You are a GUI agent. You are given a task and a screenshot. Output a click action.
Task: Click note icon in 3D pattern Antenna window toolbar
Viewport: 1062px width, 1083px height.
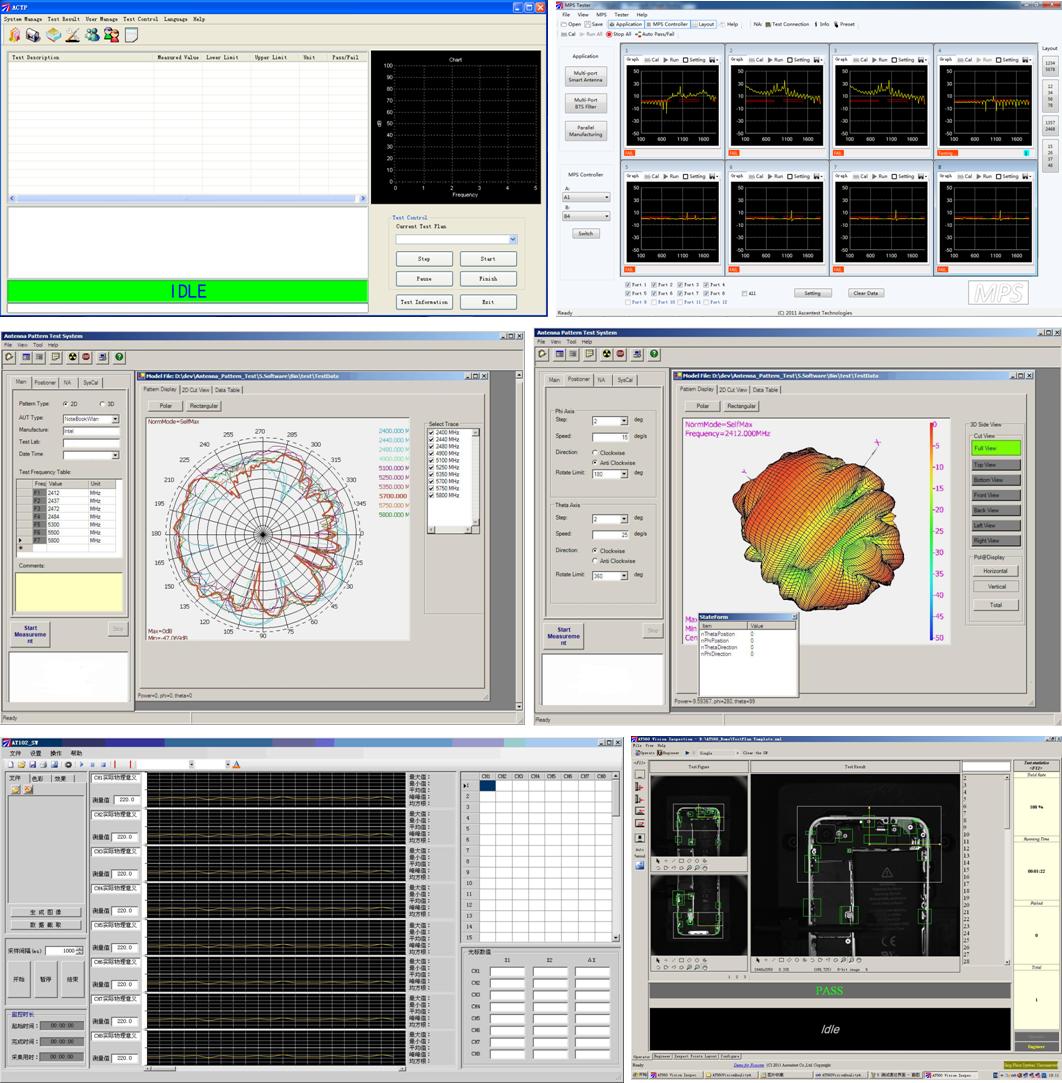pyautogui.click(x=590, y=354)
